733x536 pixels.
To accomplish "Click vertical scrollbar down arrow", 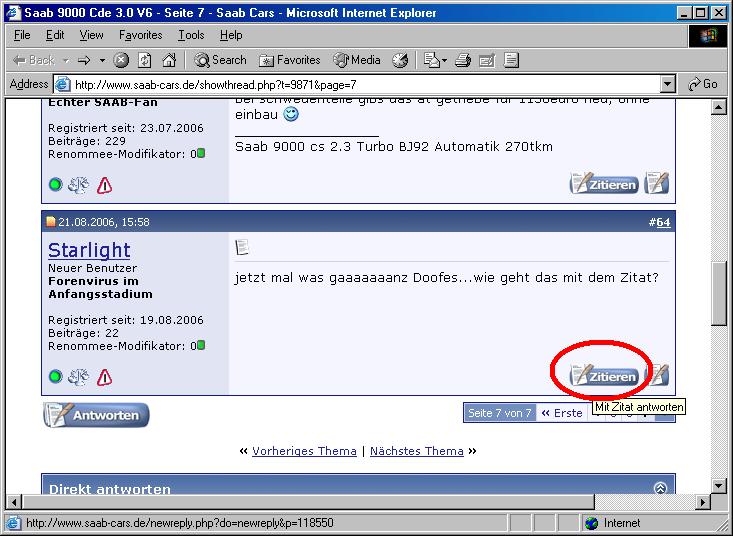I will 719,486.
